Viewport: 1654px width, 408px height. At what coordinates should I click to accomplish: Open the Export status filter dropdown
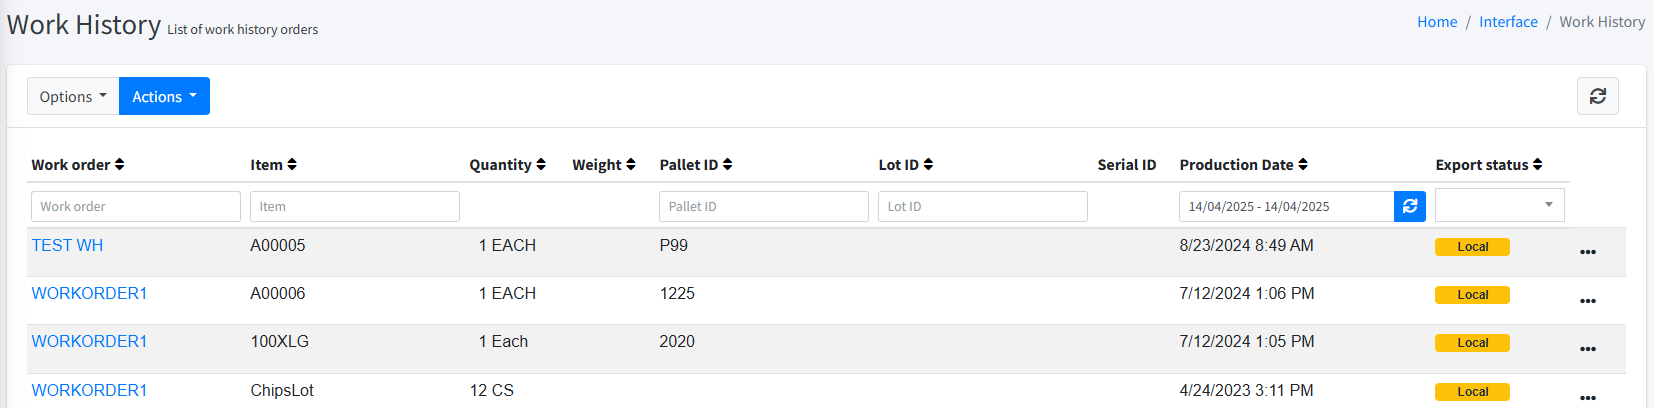(x=1499, y=206)
